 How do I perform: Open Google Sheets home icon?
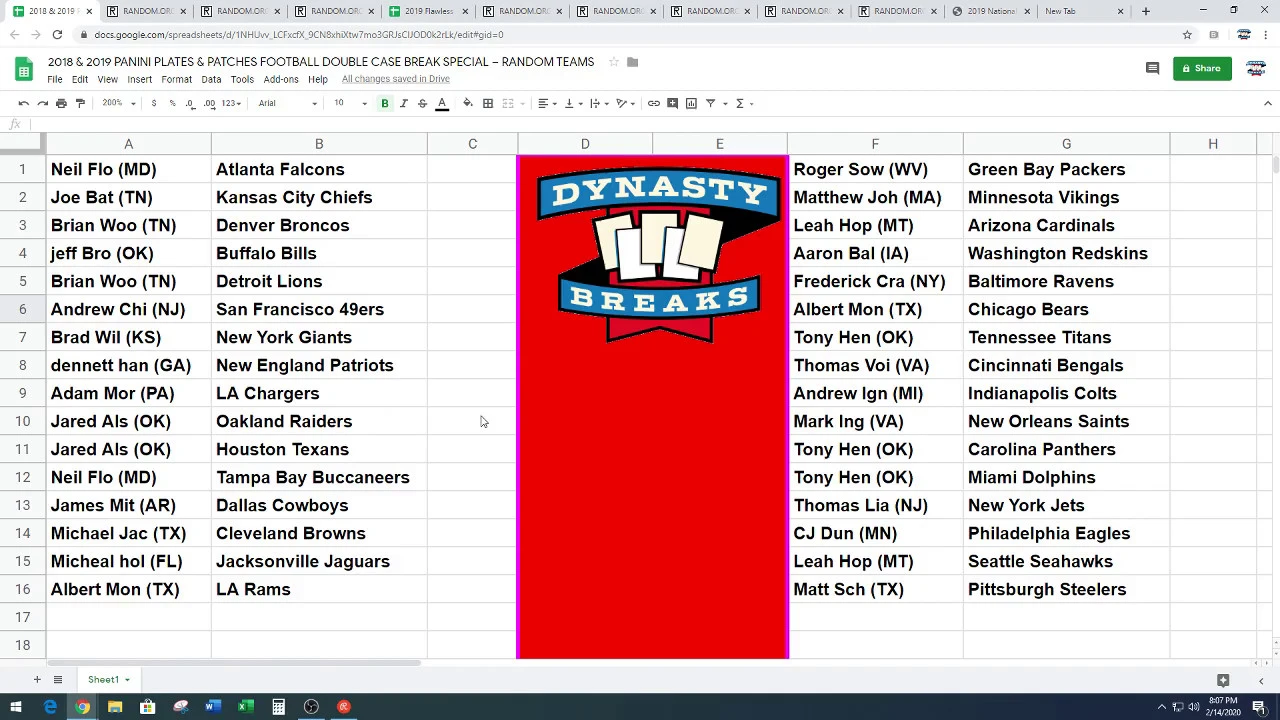[x=24, y=69]
